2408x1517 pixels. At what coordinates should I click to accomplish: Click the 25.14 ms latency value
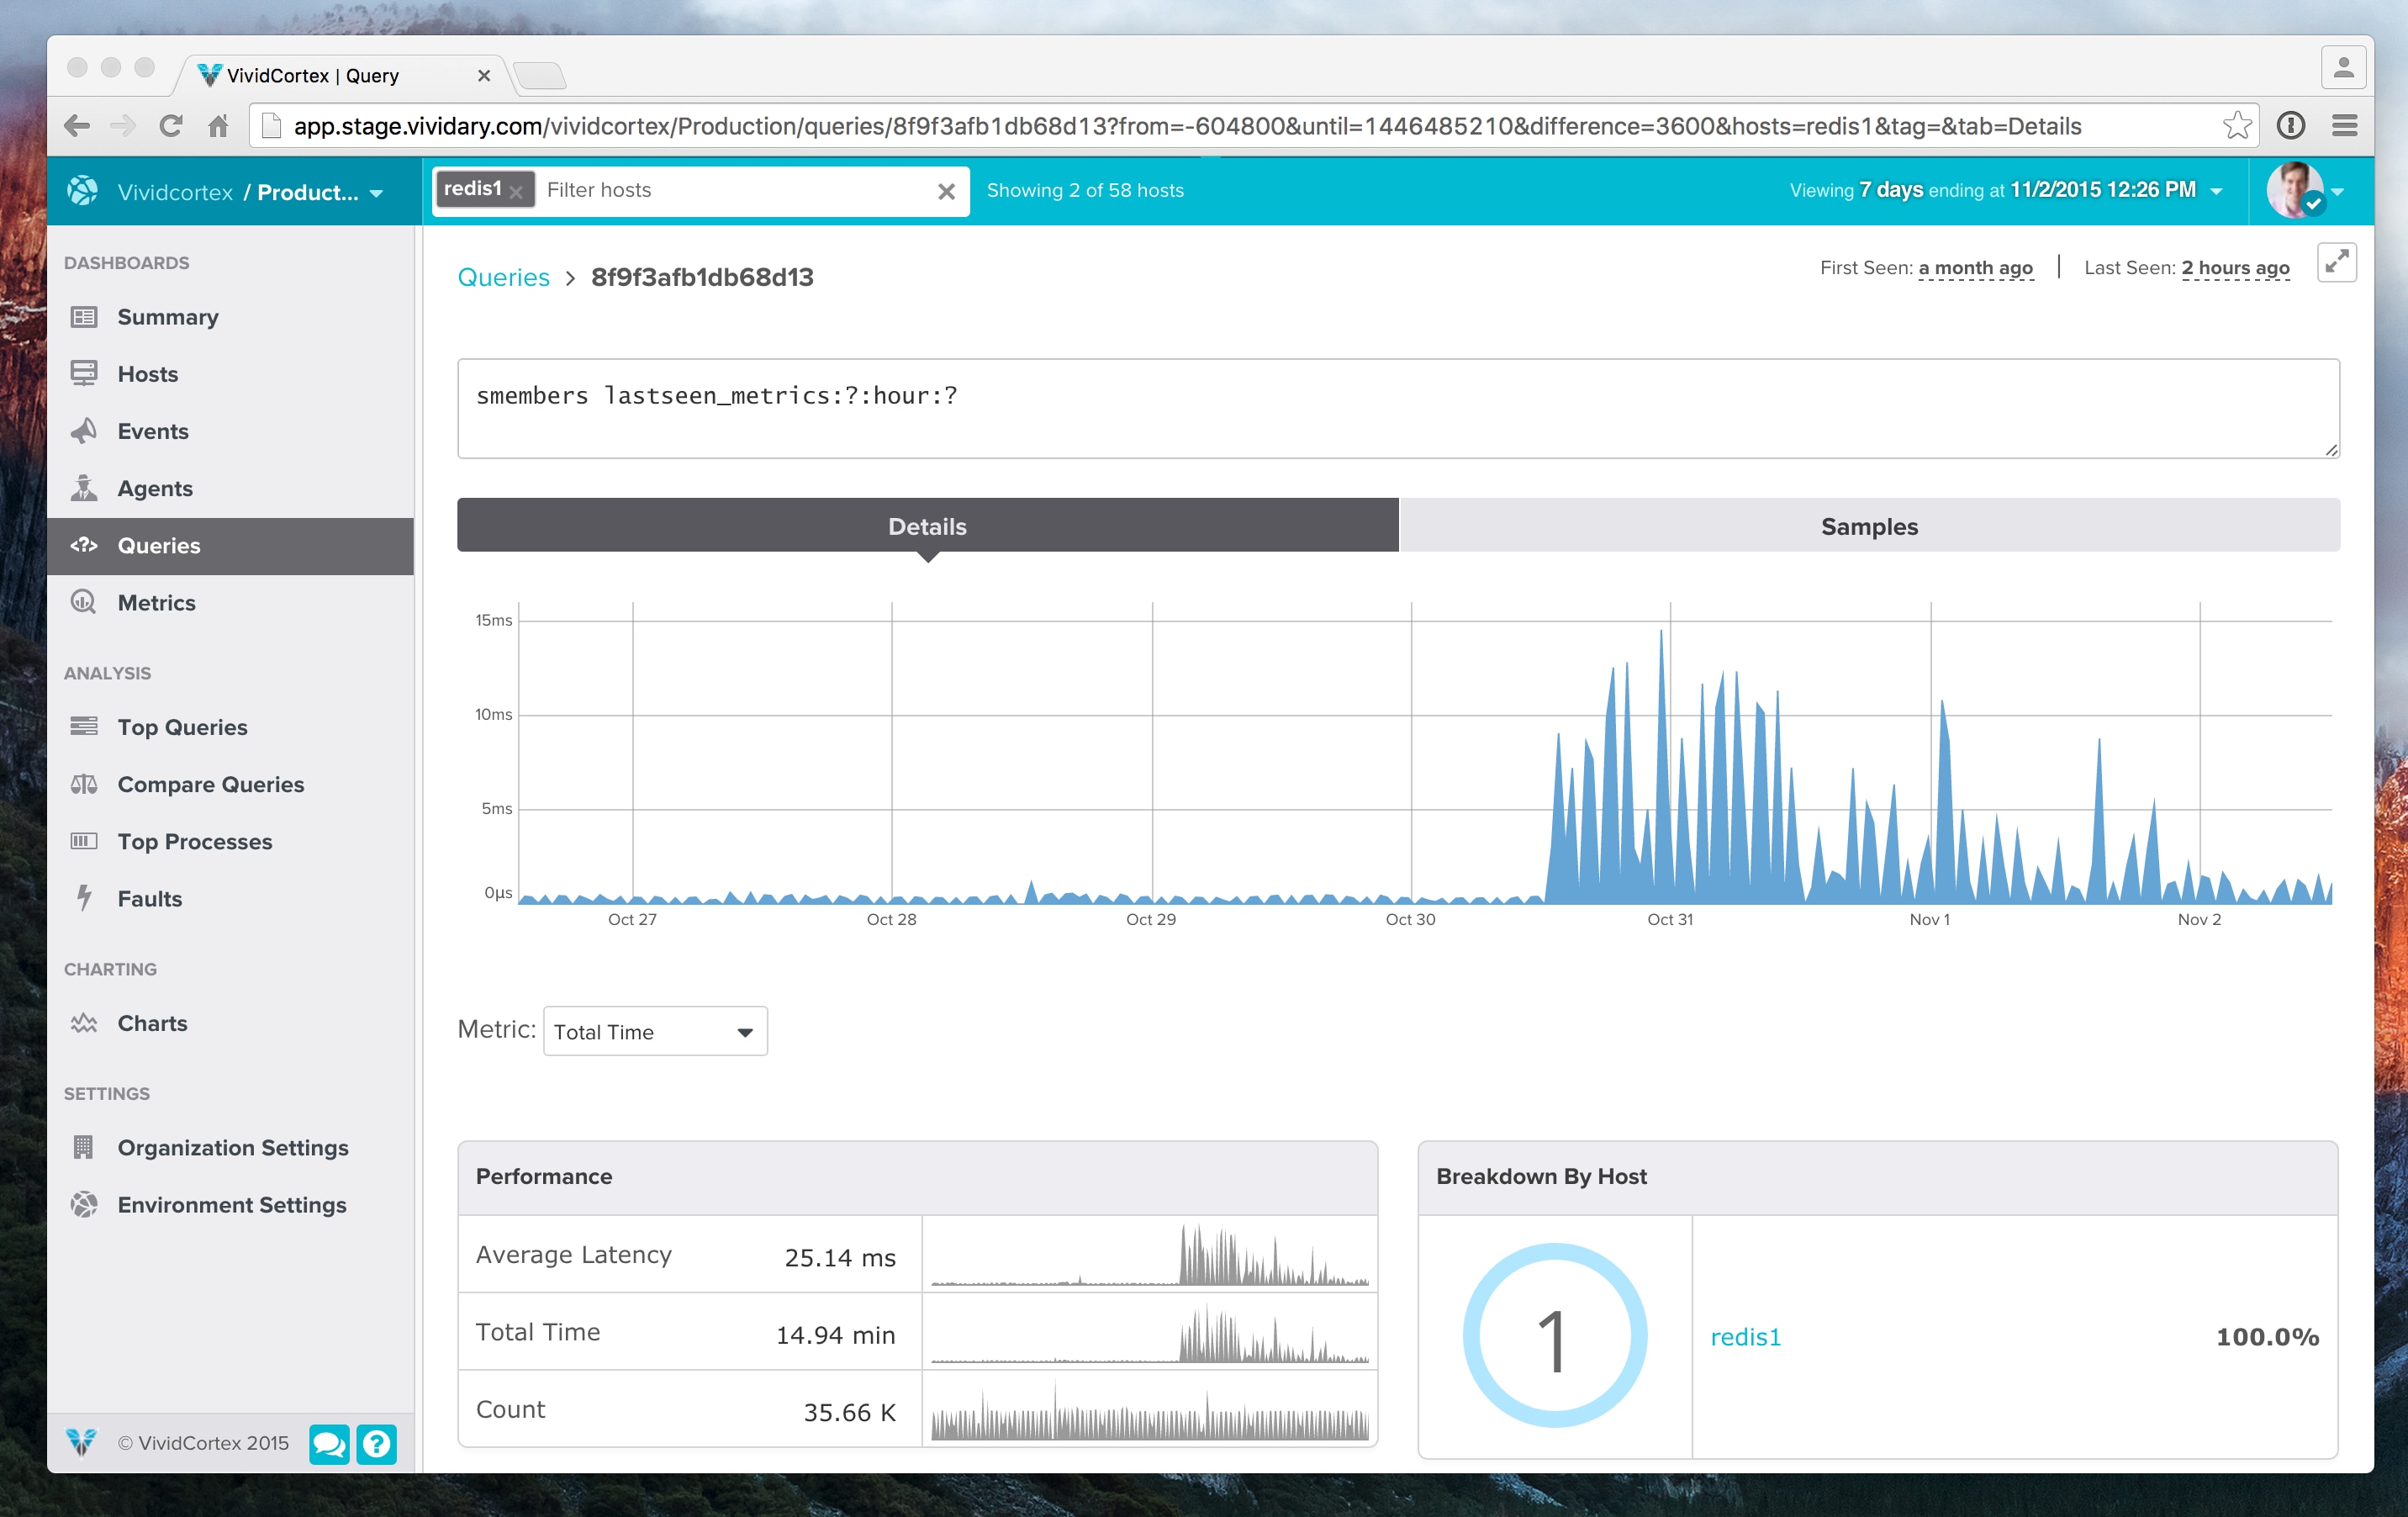(840, 1257)
